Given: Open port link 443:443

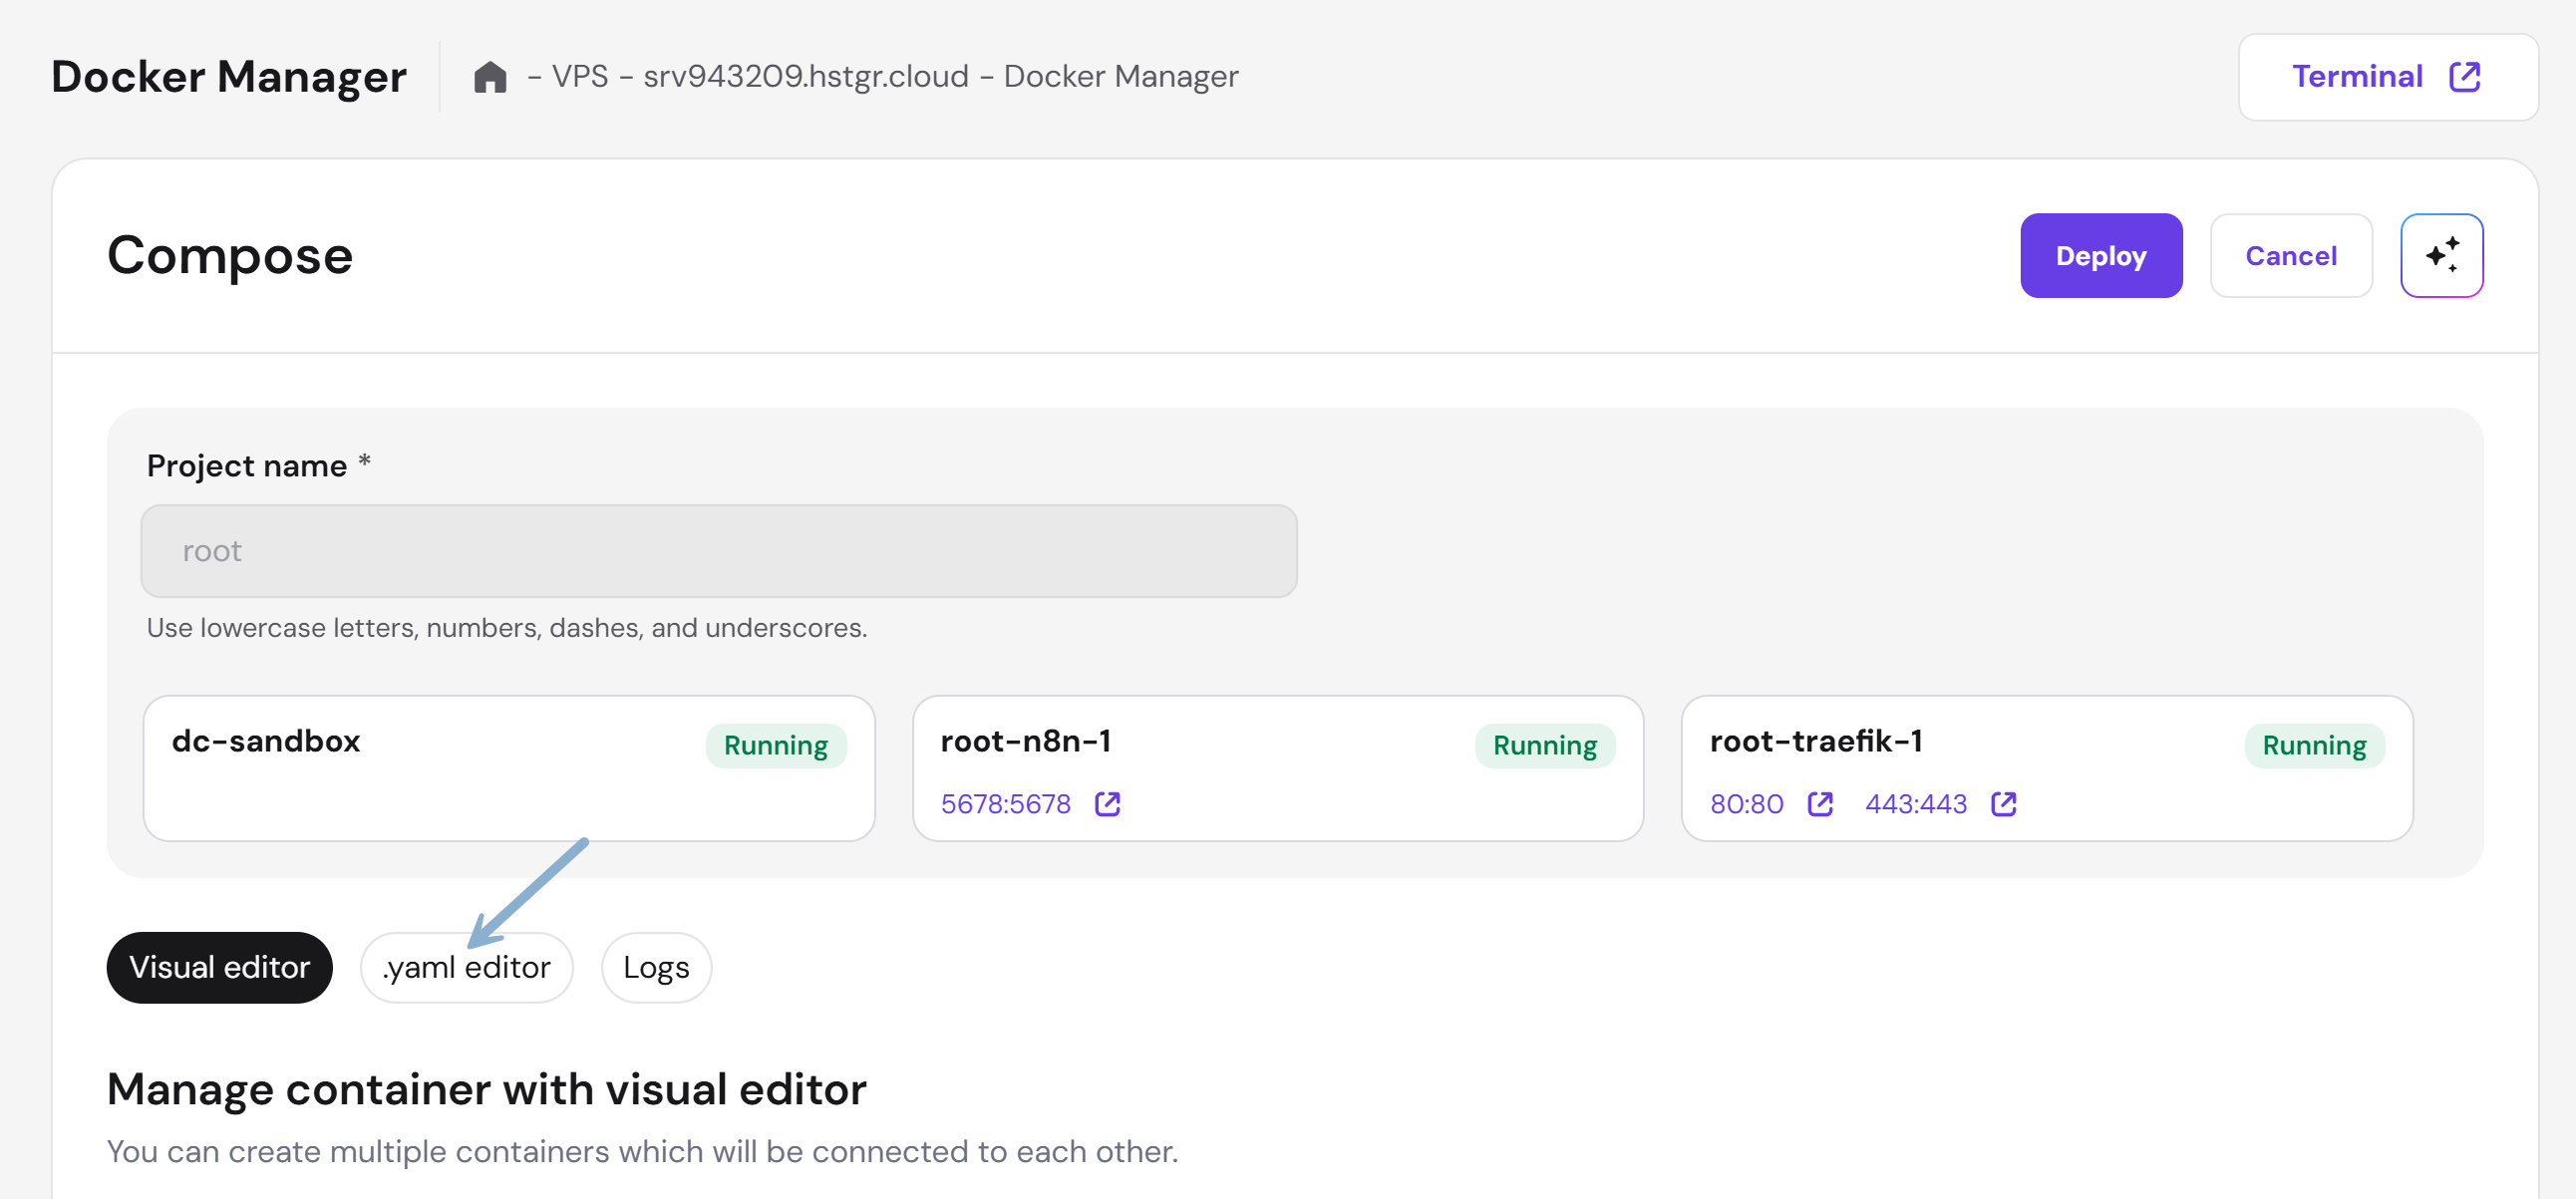Looking at the screenshot, I should click(x=1915, y=804).
